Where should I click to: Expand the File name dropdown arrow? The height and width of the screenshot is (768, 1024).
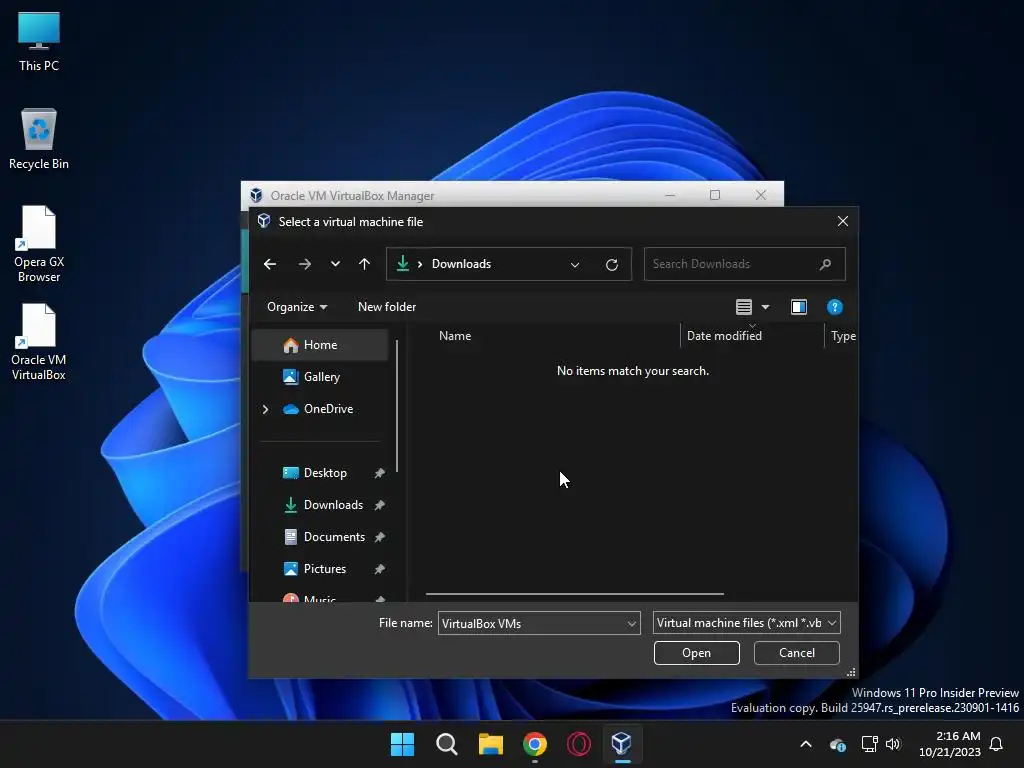632,624
